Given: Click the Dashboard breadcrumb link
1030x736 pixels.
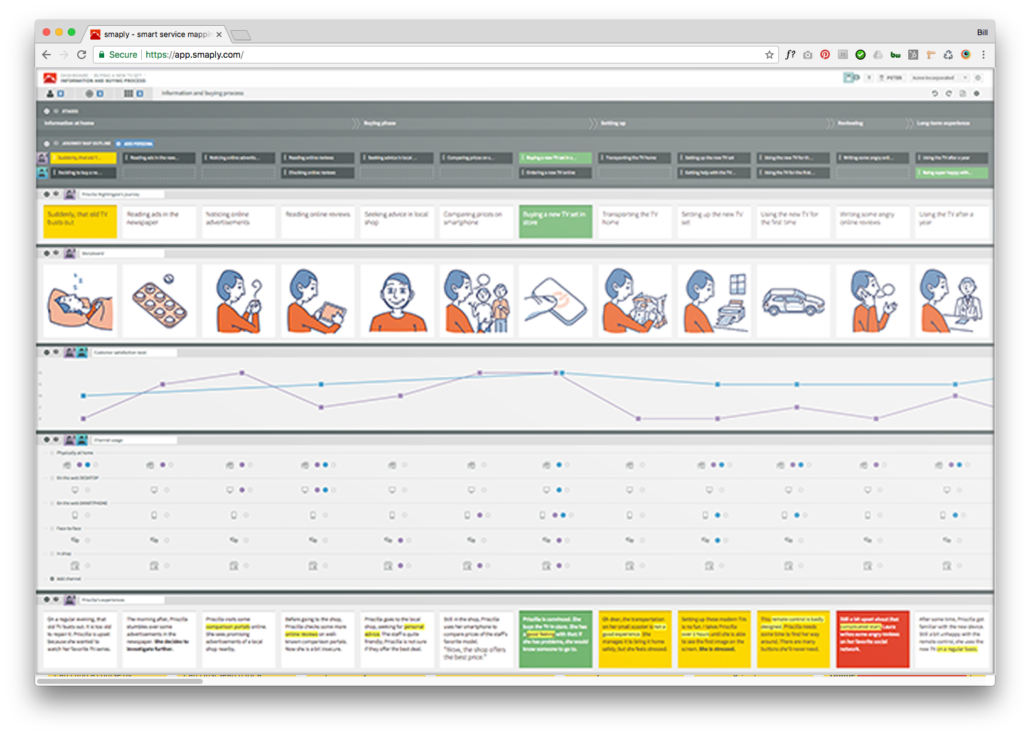Looking at the screenshot, I should click(73, 76).
